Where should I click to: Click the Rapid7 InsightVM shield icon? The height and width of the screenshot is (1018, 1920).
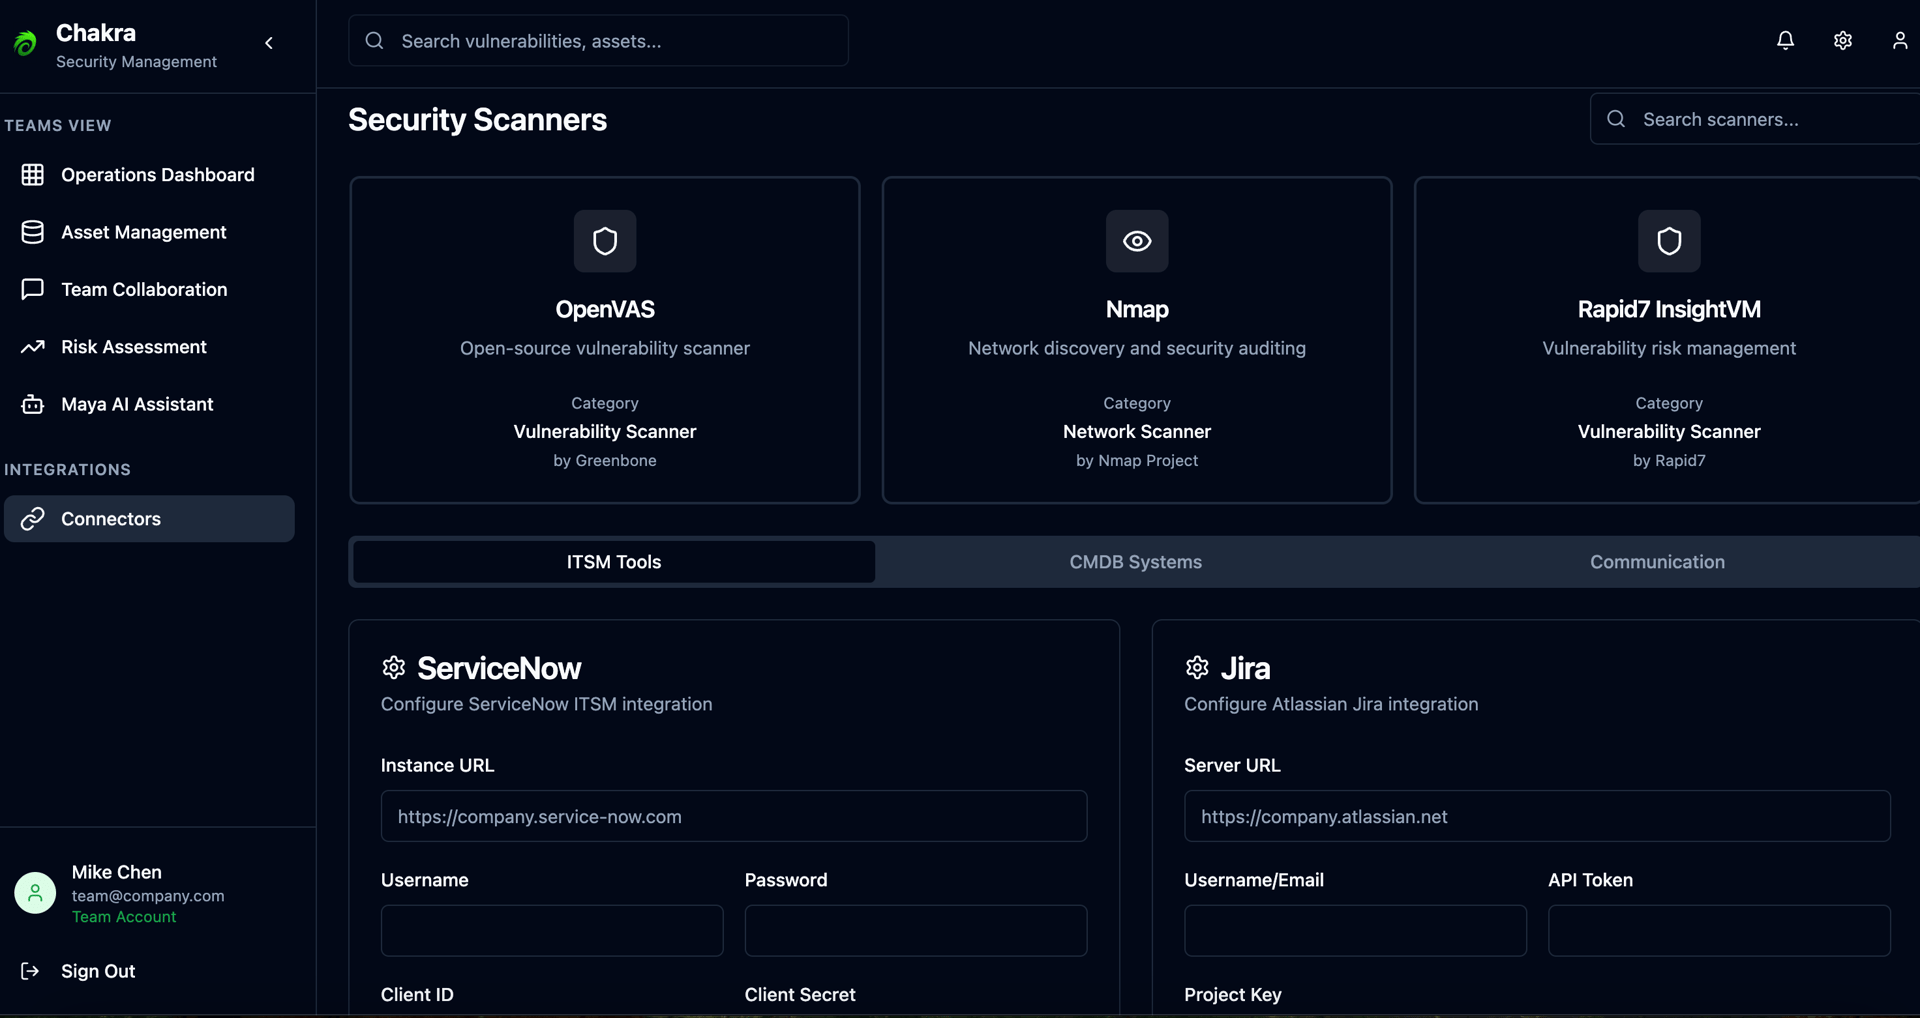[x=1669, y=241]
